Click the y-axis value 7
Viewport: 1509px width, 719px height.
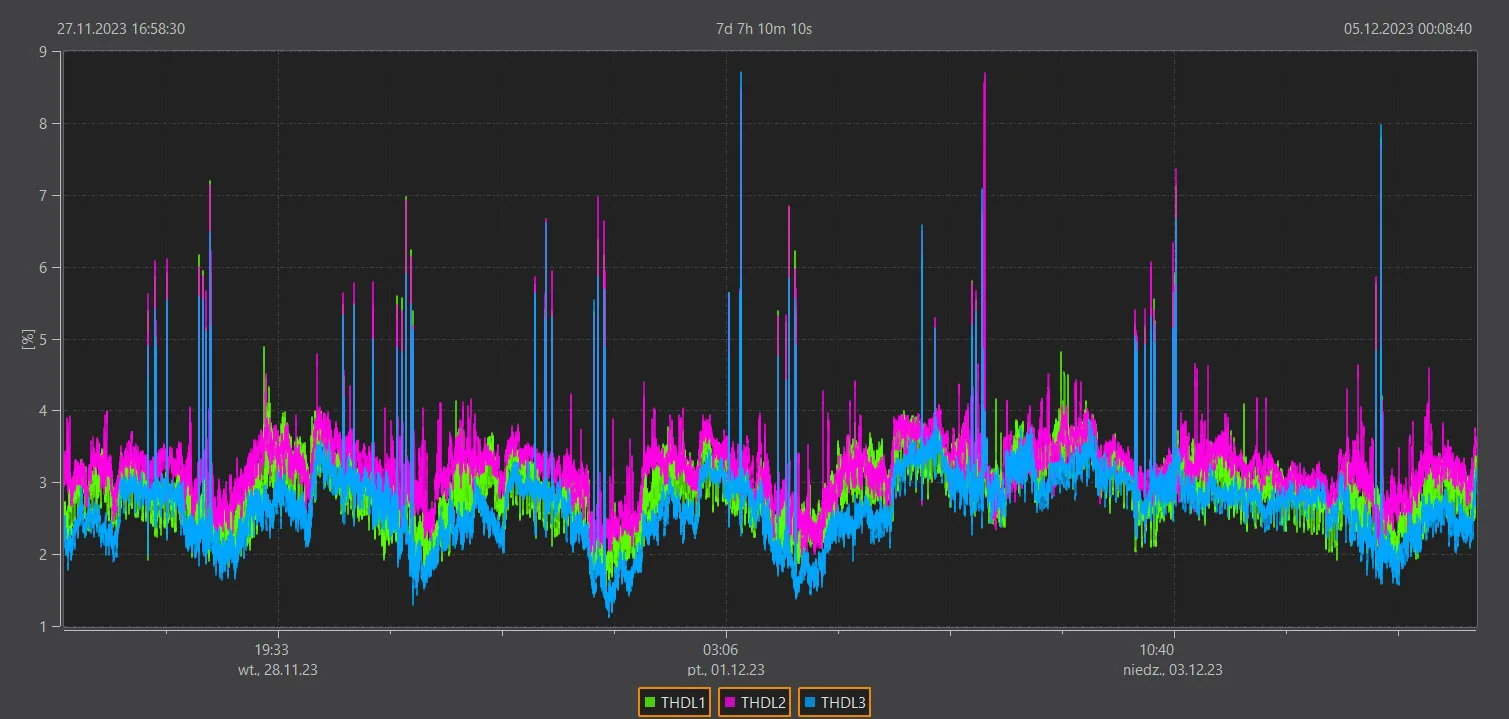point(44,196)
